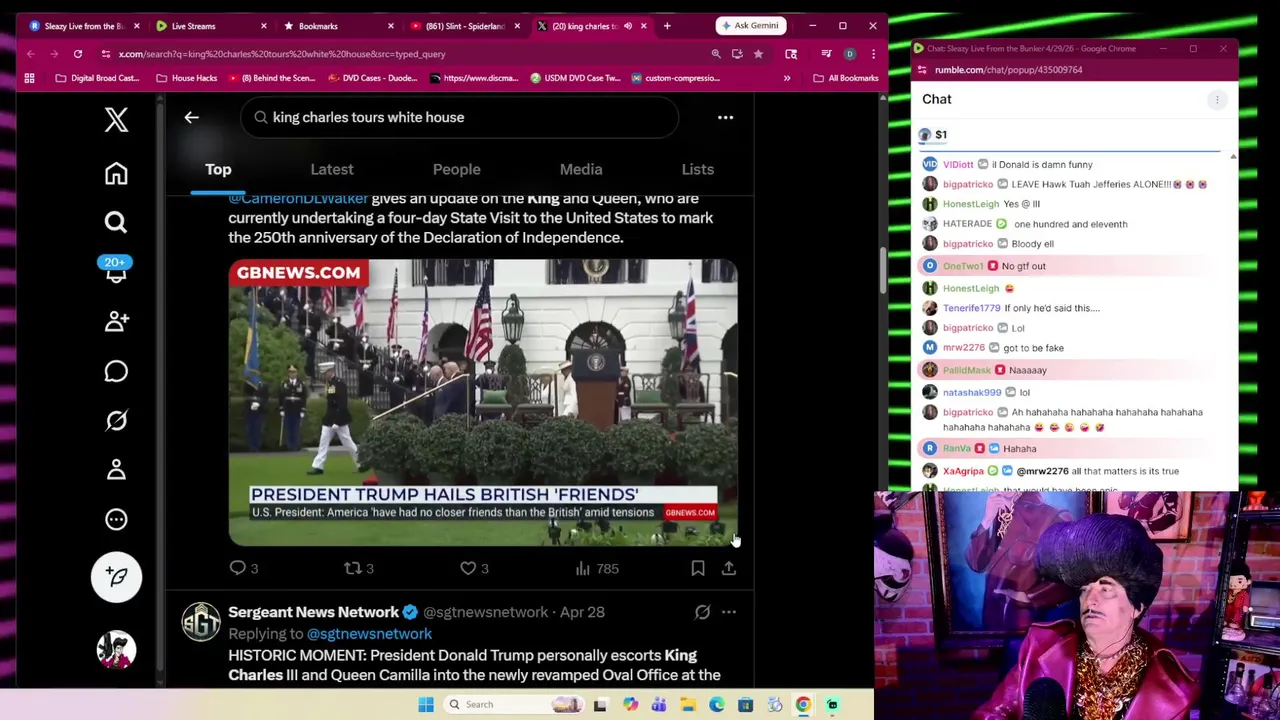This screenshot has width=1280, height=720.
Task: Like the GB News post
Action: (x=474, y=568)
